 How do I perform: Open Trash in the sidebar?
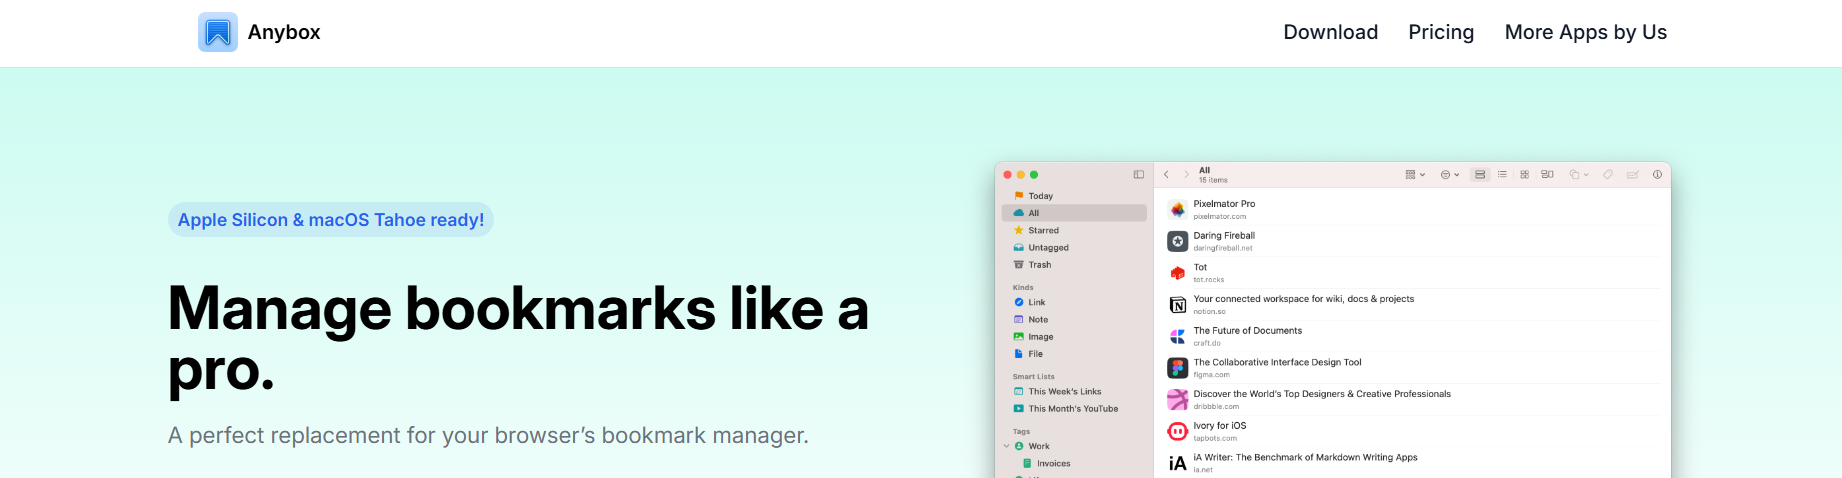pyautogui.click(x=1074, y=265)
